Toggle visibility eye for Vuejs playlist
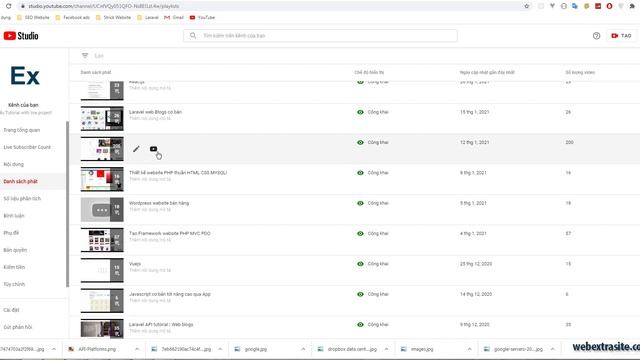Screen dimensions: 640x360 pyautogui.click(x=360, y=264)
